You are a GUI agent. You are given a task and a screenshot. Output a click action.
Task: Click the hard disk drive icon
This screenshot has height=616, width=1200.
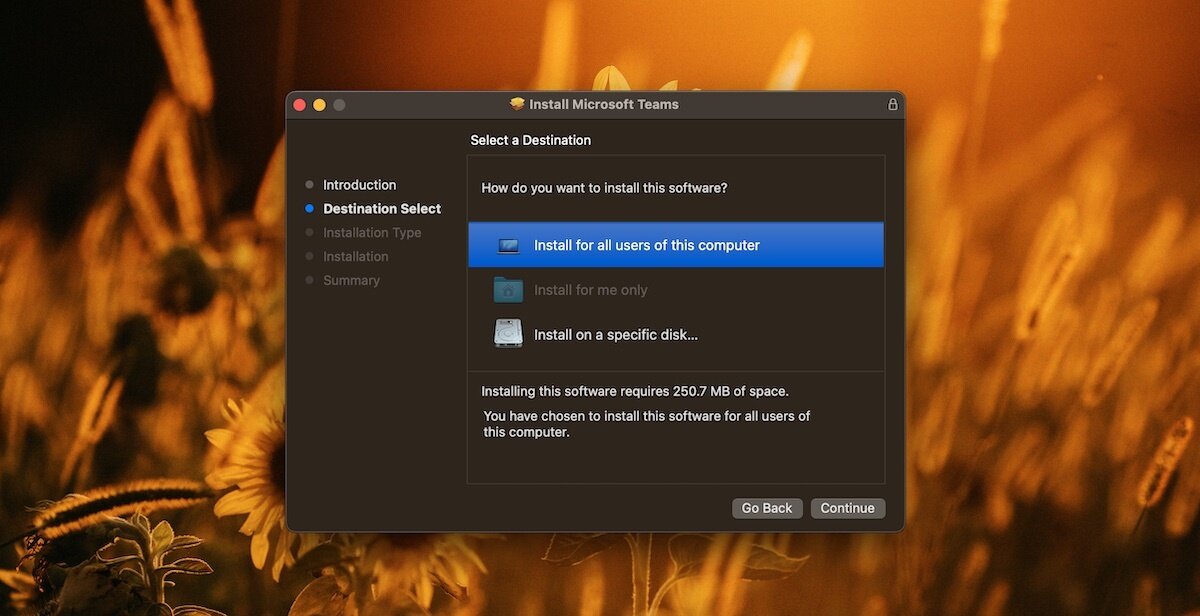click(508, 334)
